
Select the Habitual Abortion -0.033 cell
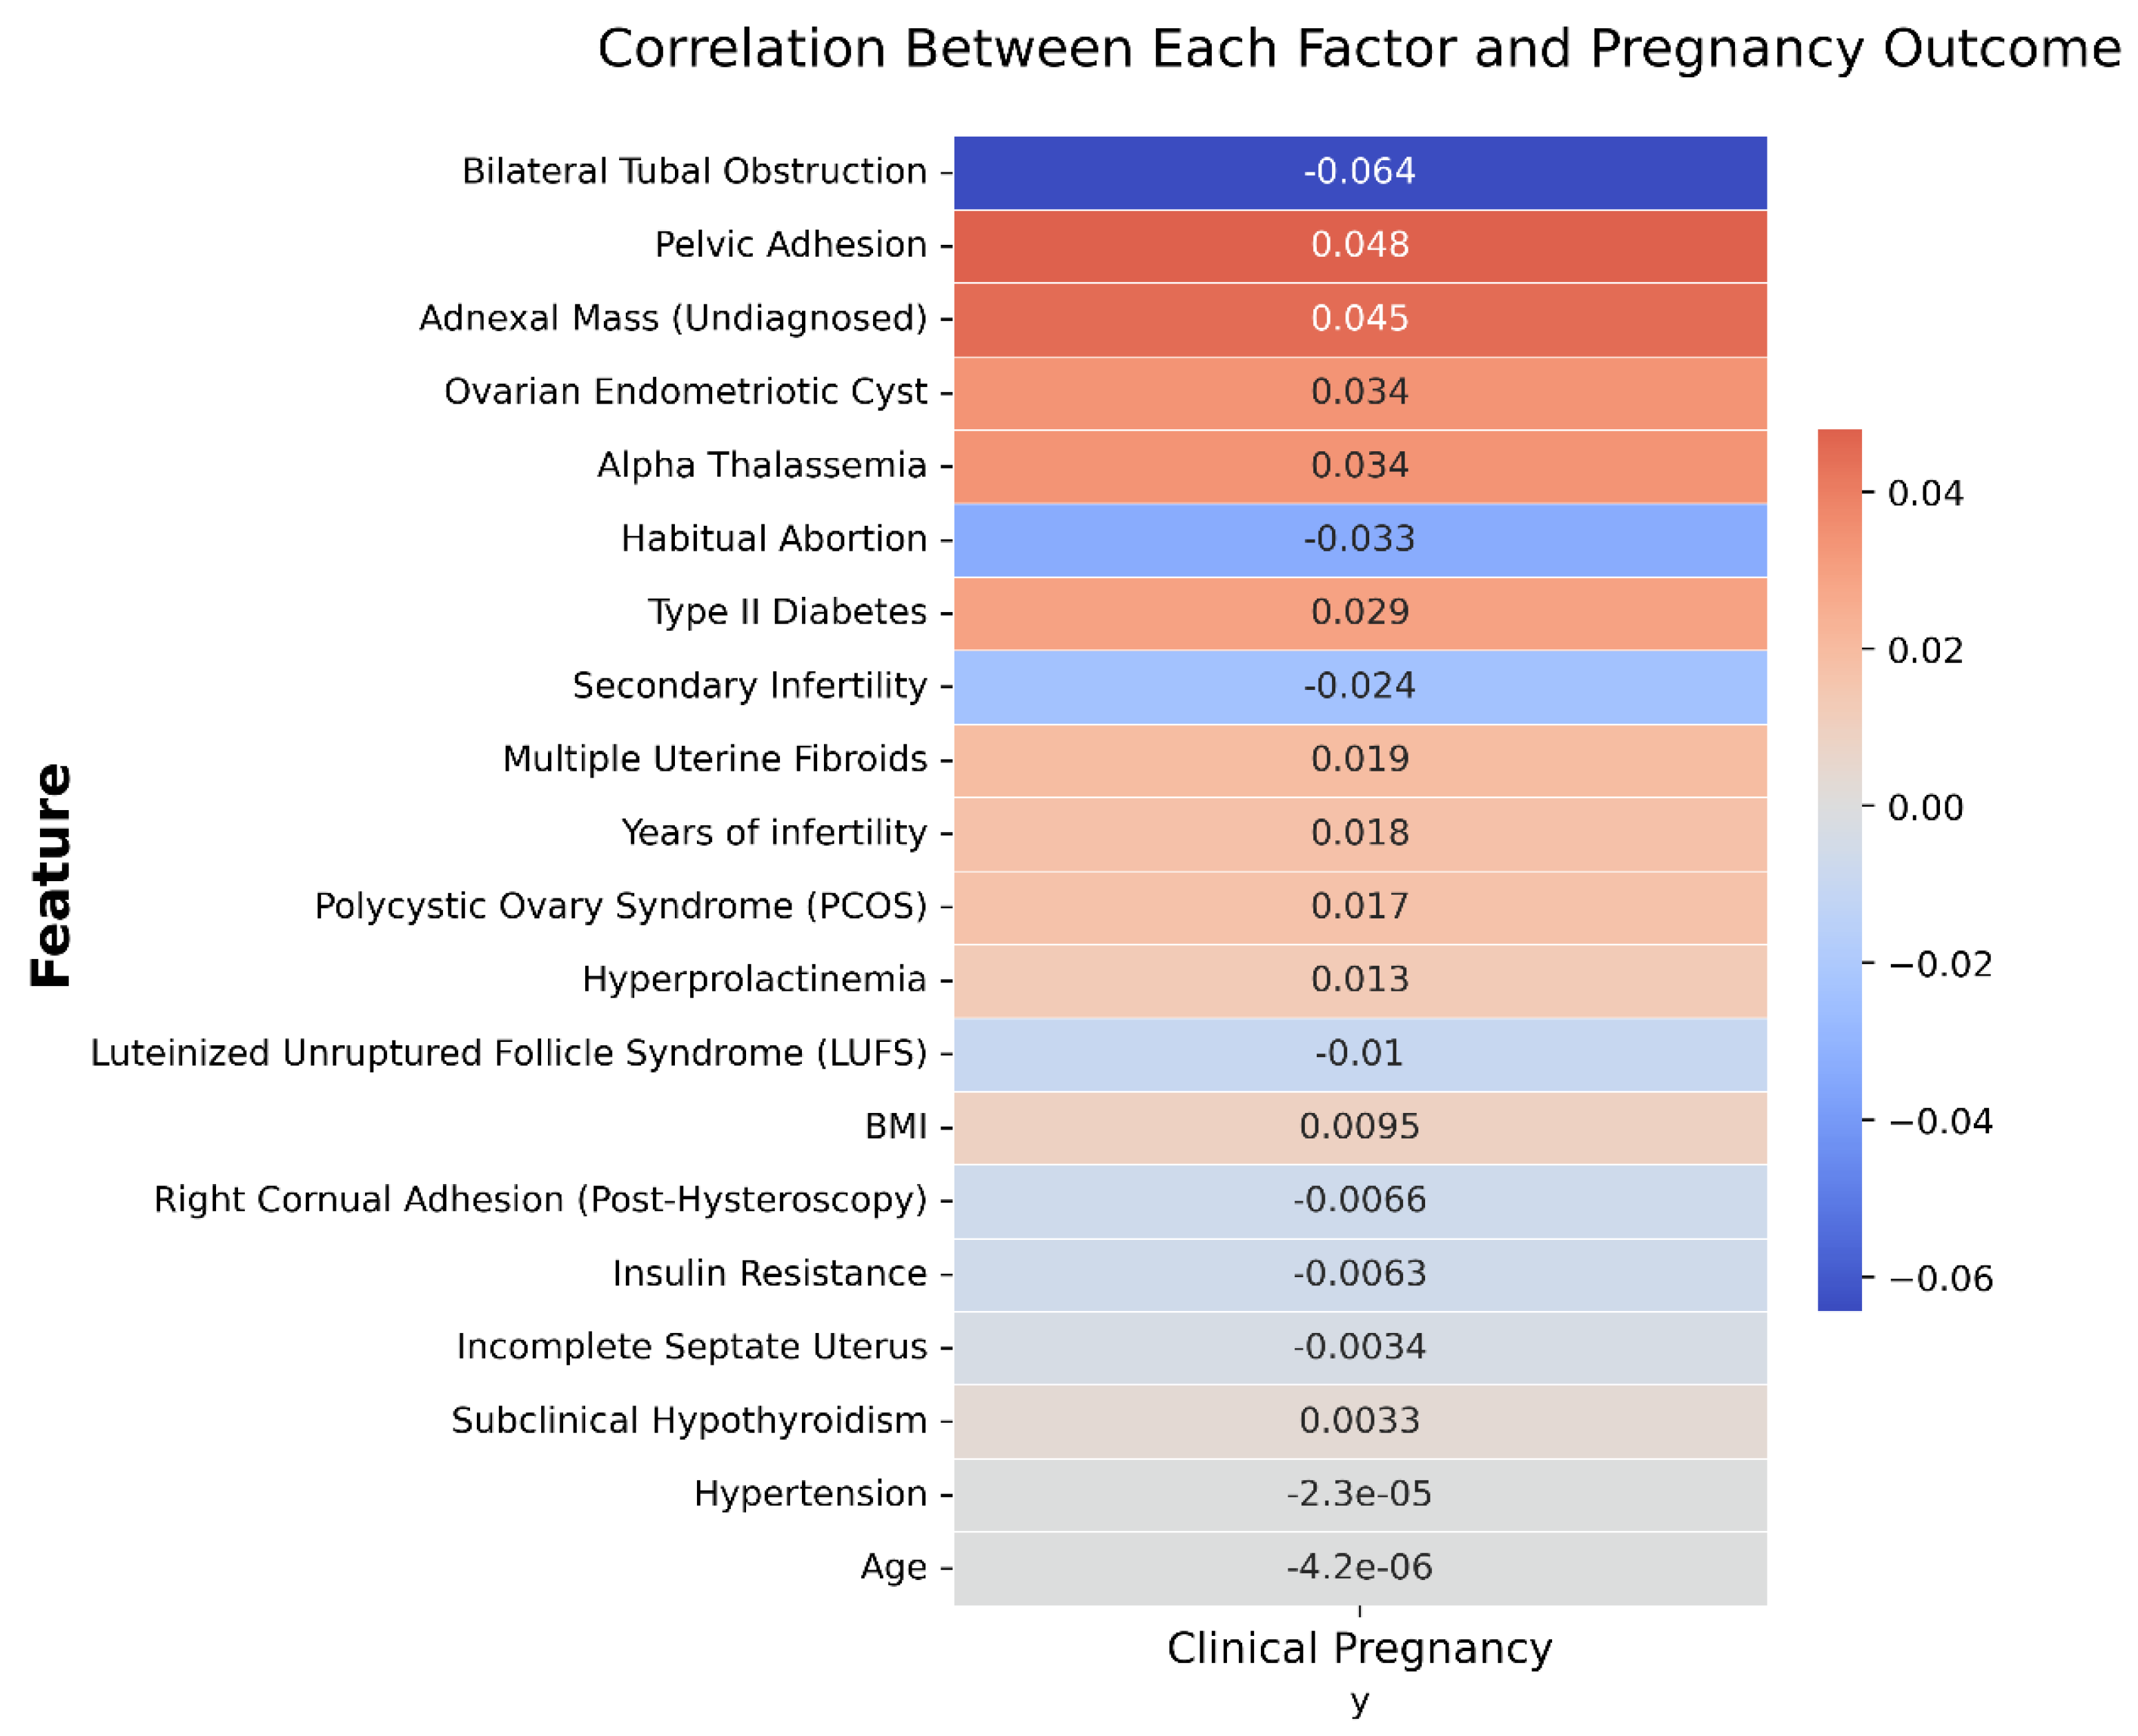[x=1359, y=539]
